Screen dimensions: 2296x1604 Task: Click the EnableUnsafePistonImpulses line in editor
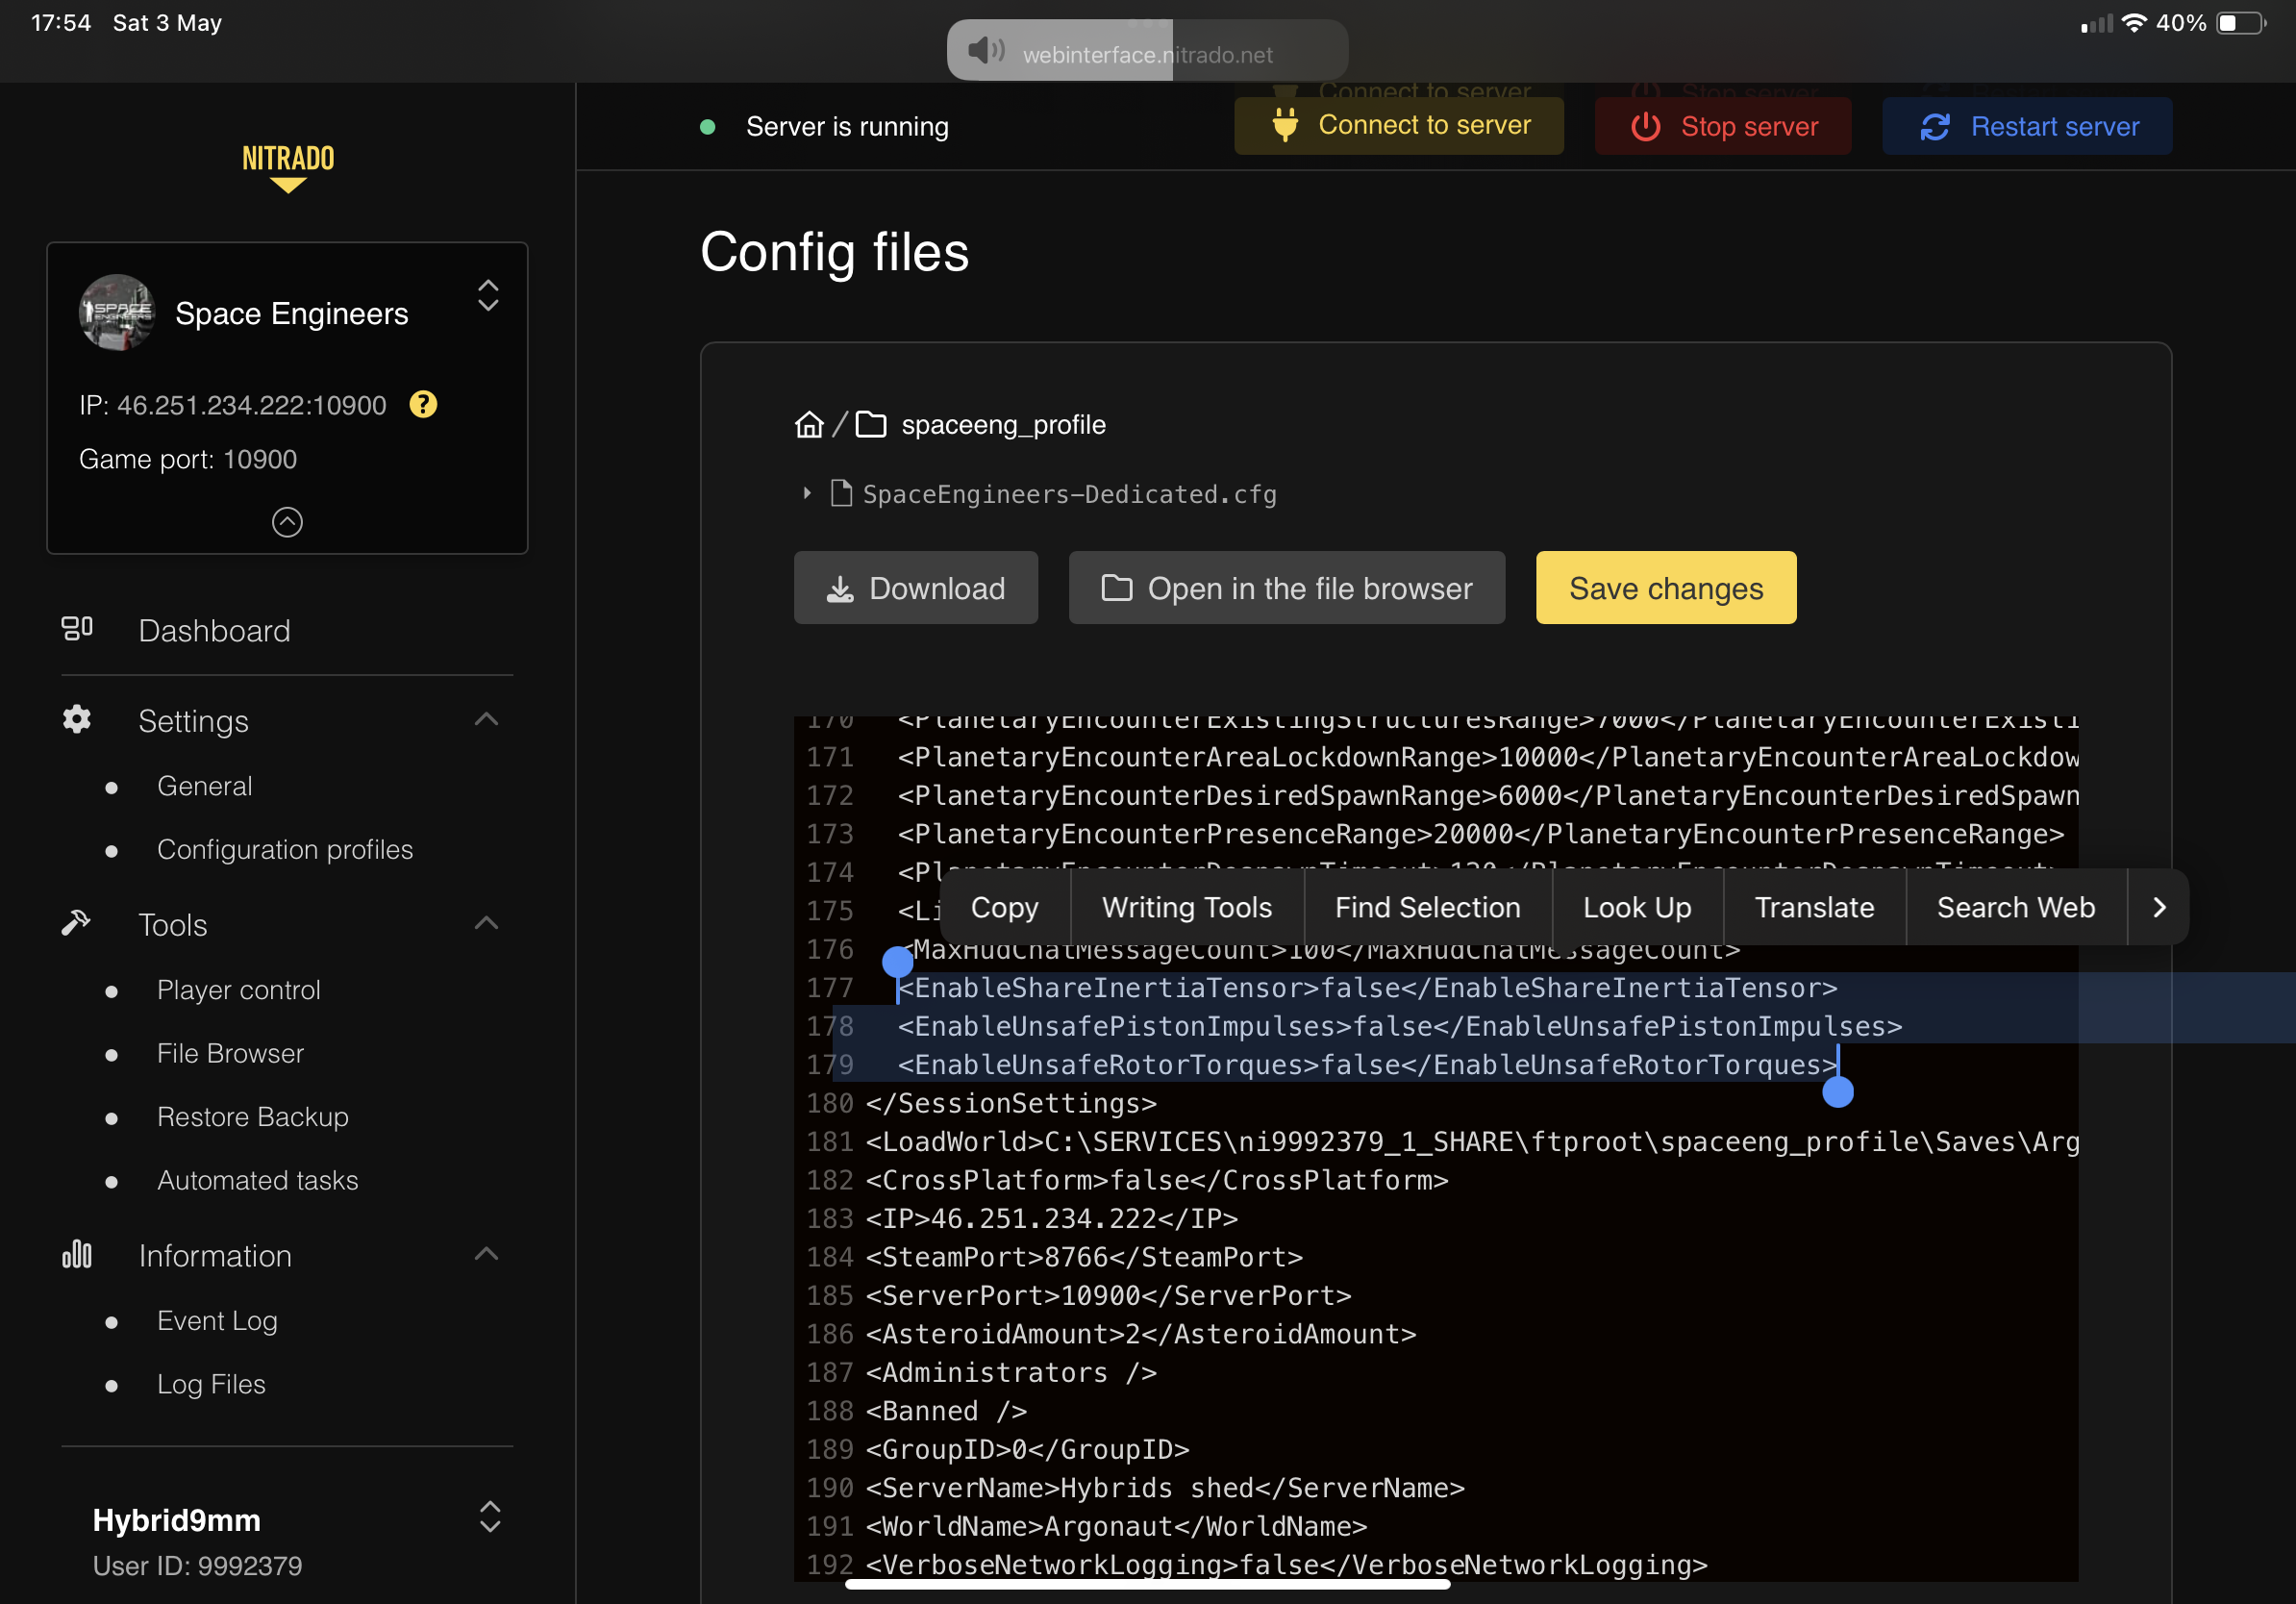point(1399,1026)
